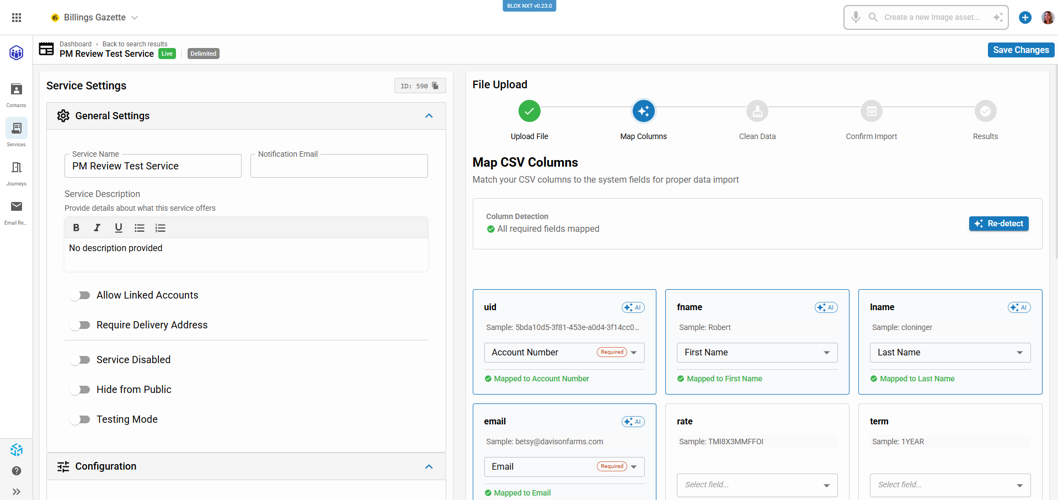1058x500 pixels.
Task: Open email field mapping dropdown
Action: point(564,467)
